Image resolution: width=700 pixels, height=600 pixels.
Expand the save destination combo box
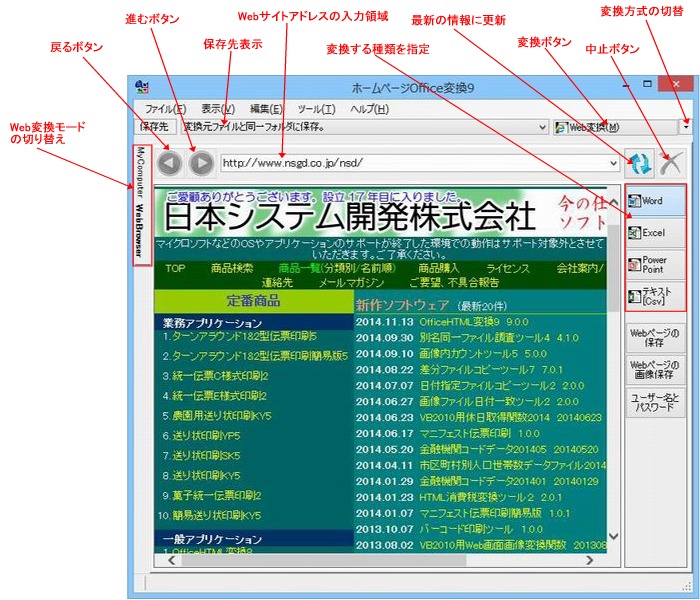tap(542, 127)
